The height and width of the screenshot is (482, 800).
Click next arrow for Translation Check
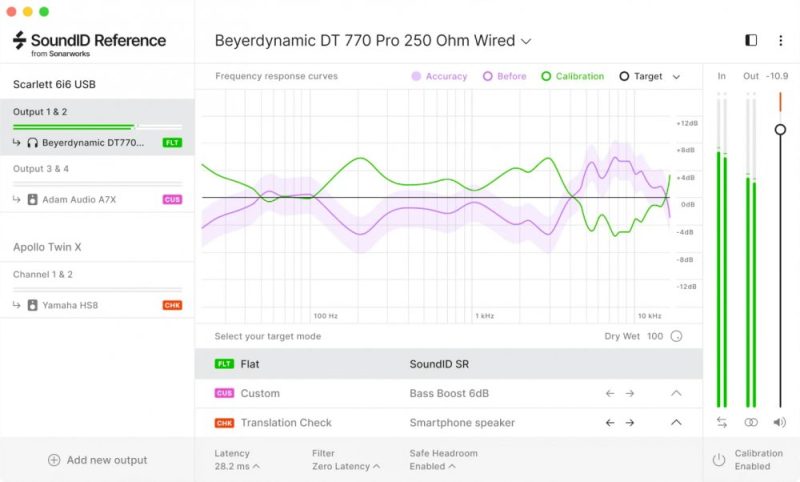coord(630,423)
